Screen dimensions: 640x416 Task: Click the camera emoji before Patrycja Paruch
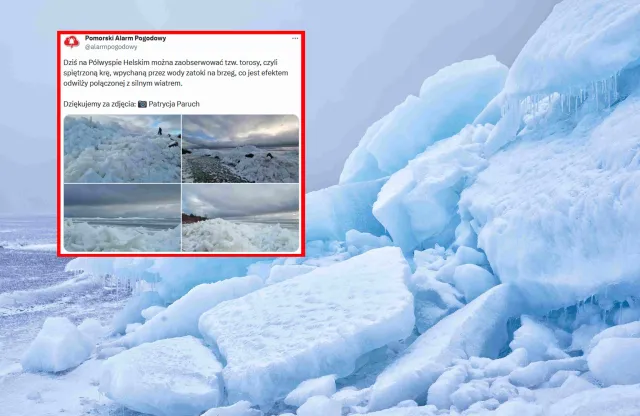tap(142, 104)
